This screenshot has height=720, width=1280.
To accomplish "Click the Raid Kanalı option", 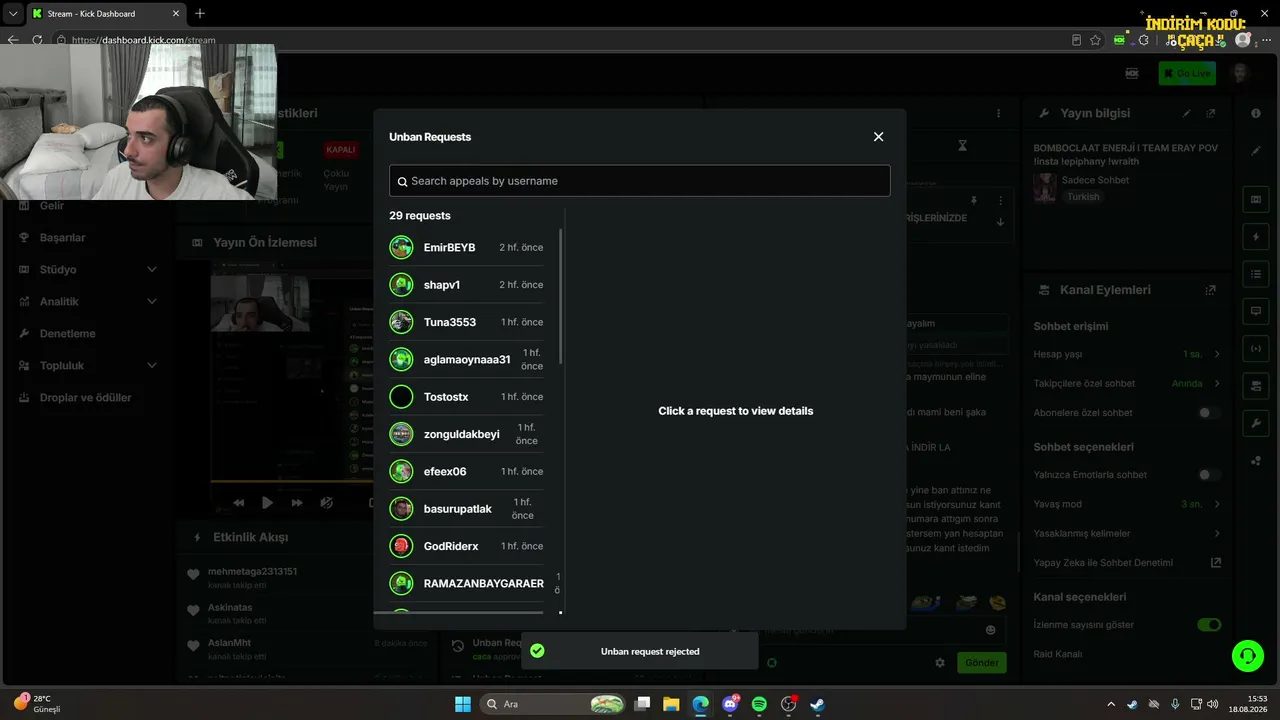I will coord(1057,654).
